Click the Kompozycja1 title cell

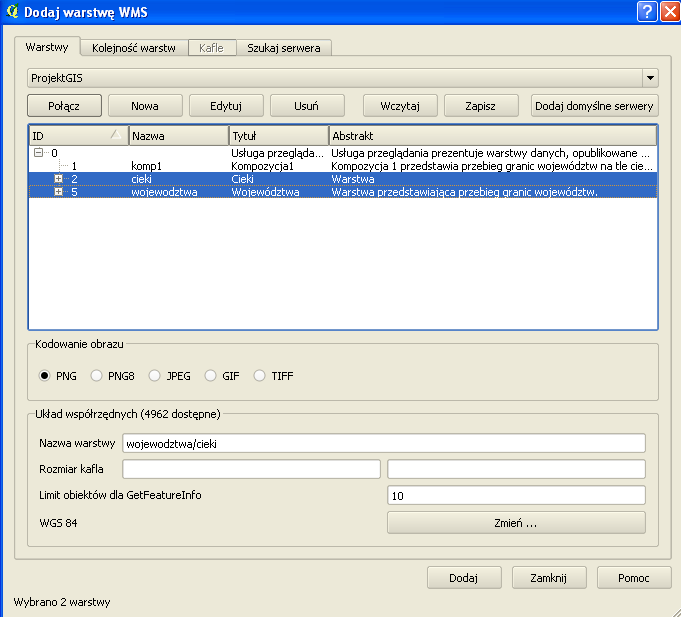click(x=262, y=166)
